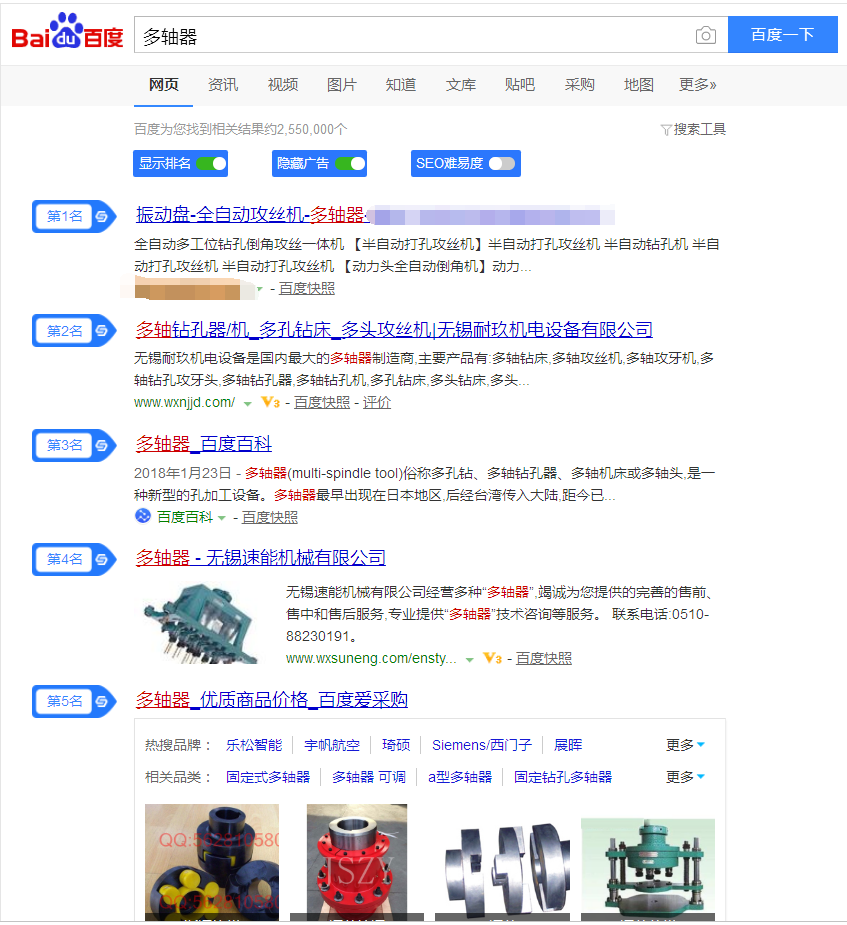
Task: Select the 固定钻孔多轴器 category link
Action: coord(563,777)
